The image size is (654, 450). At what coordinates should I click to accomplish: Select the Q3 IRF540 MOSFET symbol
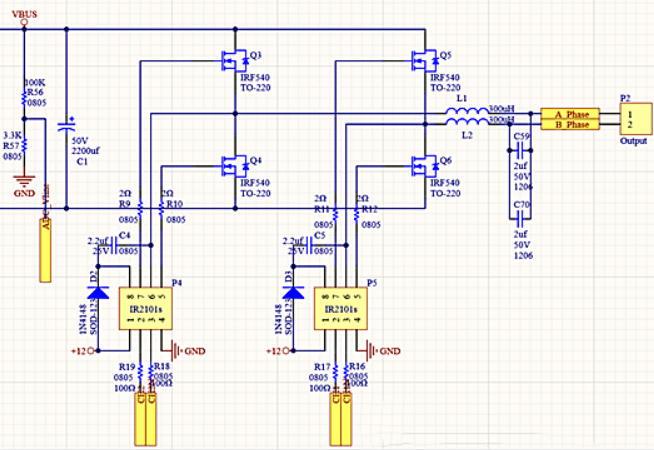pos(231,61)
